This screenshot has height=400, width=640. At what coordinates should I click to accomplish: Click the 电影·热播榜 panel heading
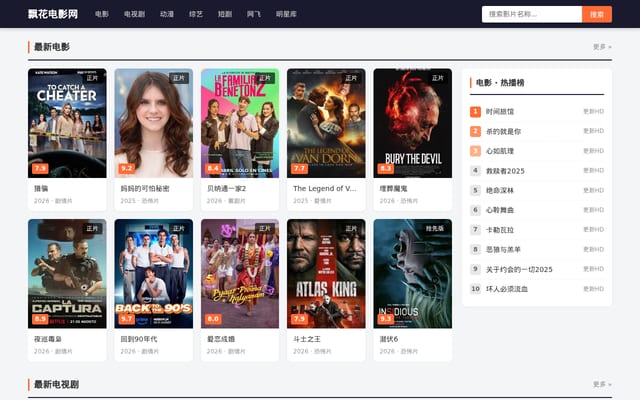tap(500, 83)
